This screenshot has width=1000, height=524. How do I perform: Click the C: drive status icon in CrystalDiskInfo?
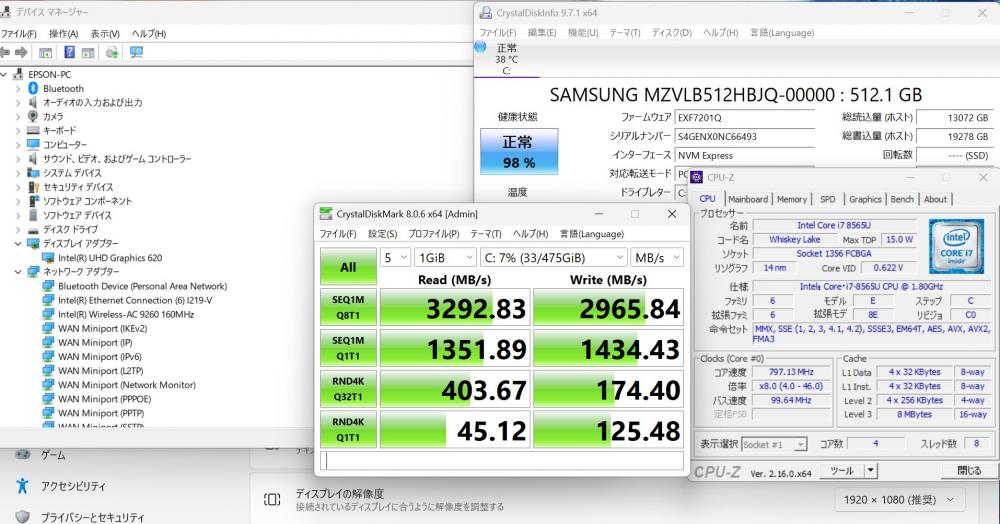click(x=481, y=47)
